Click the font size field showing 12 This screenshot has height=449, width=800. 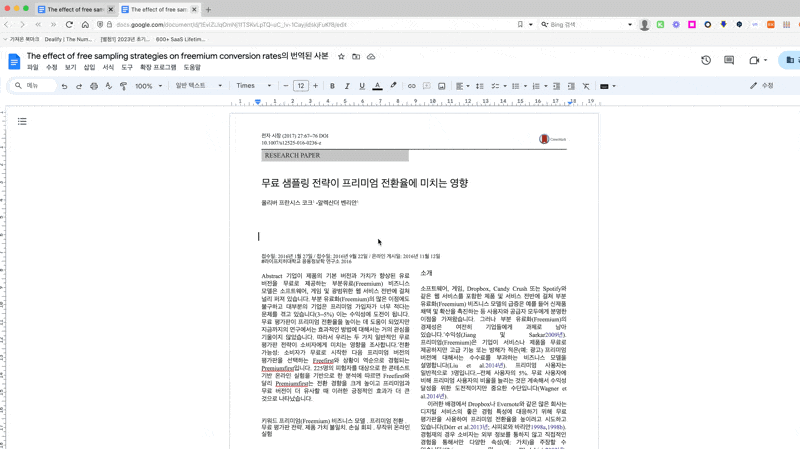tap(301, 86)
